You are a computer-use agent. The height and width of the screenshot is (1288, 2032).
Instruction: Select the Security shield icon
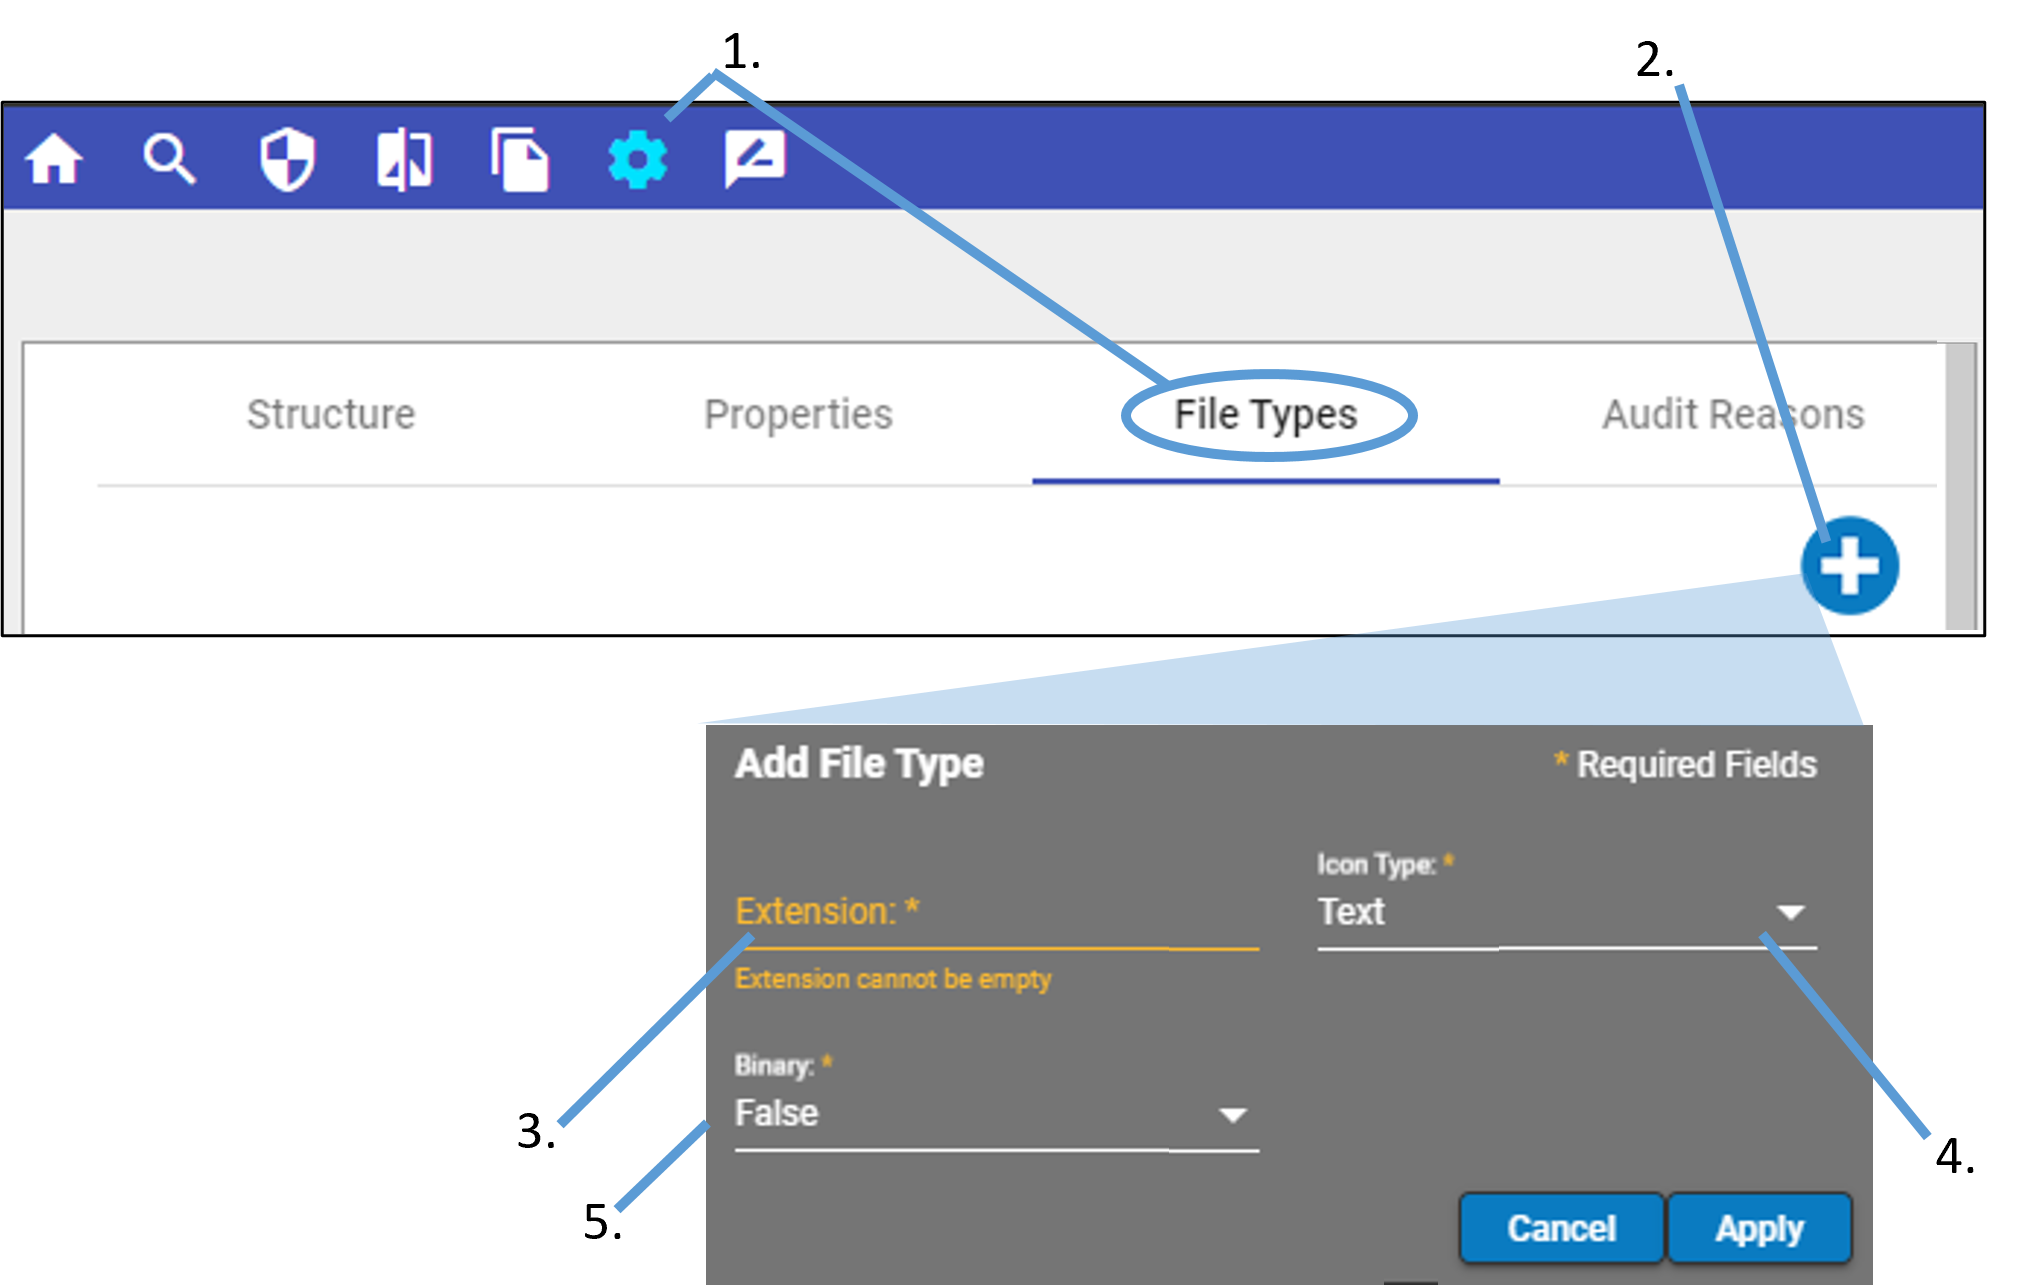[x=286, y=160]
